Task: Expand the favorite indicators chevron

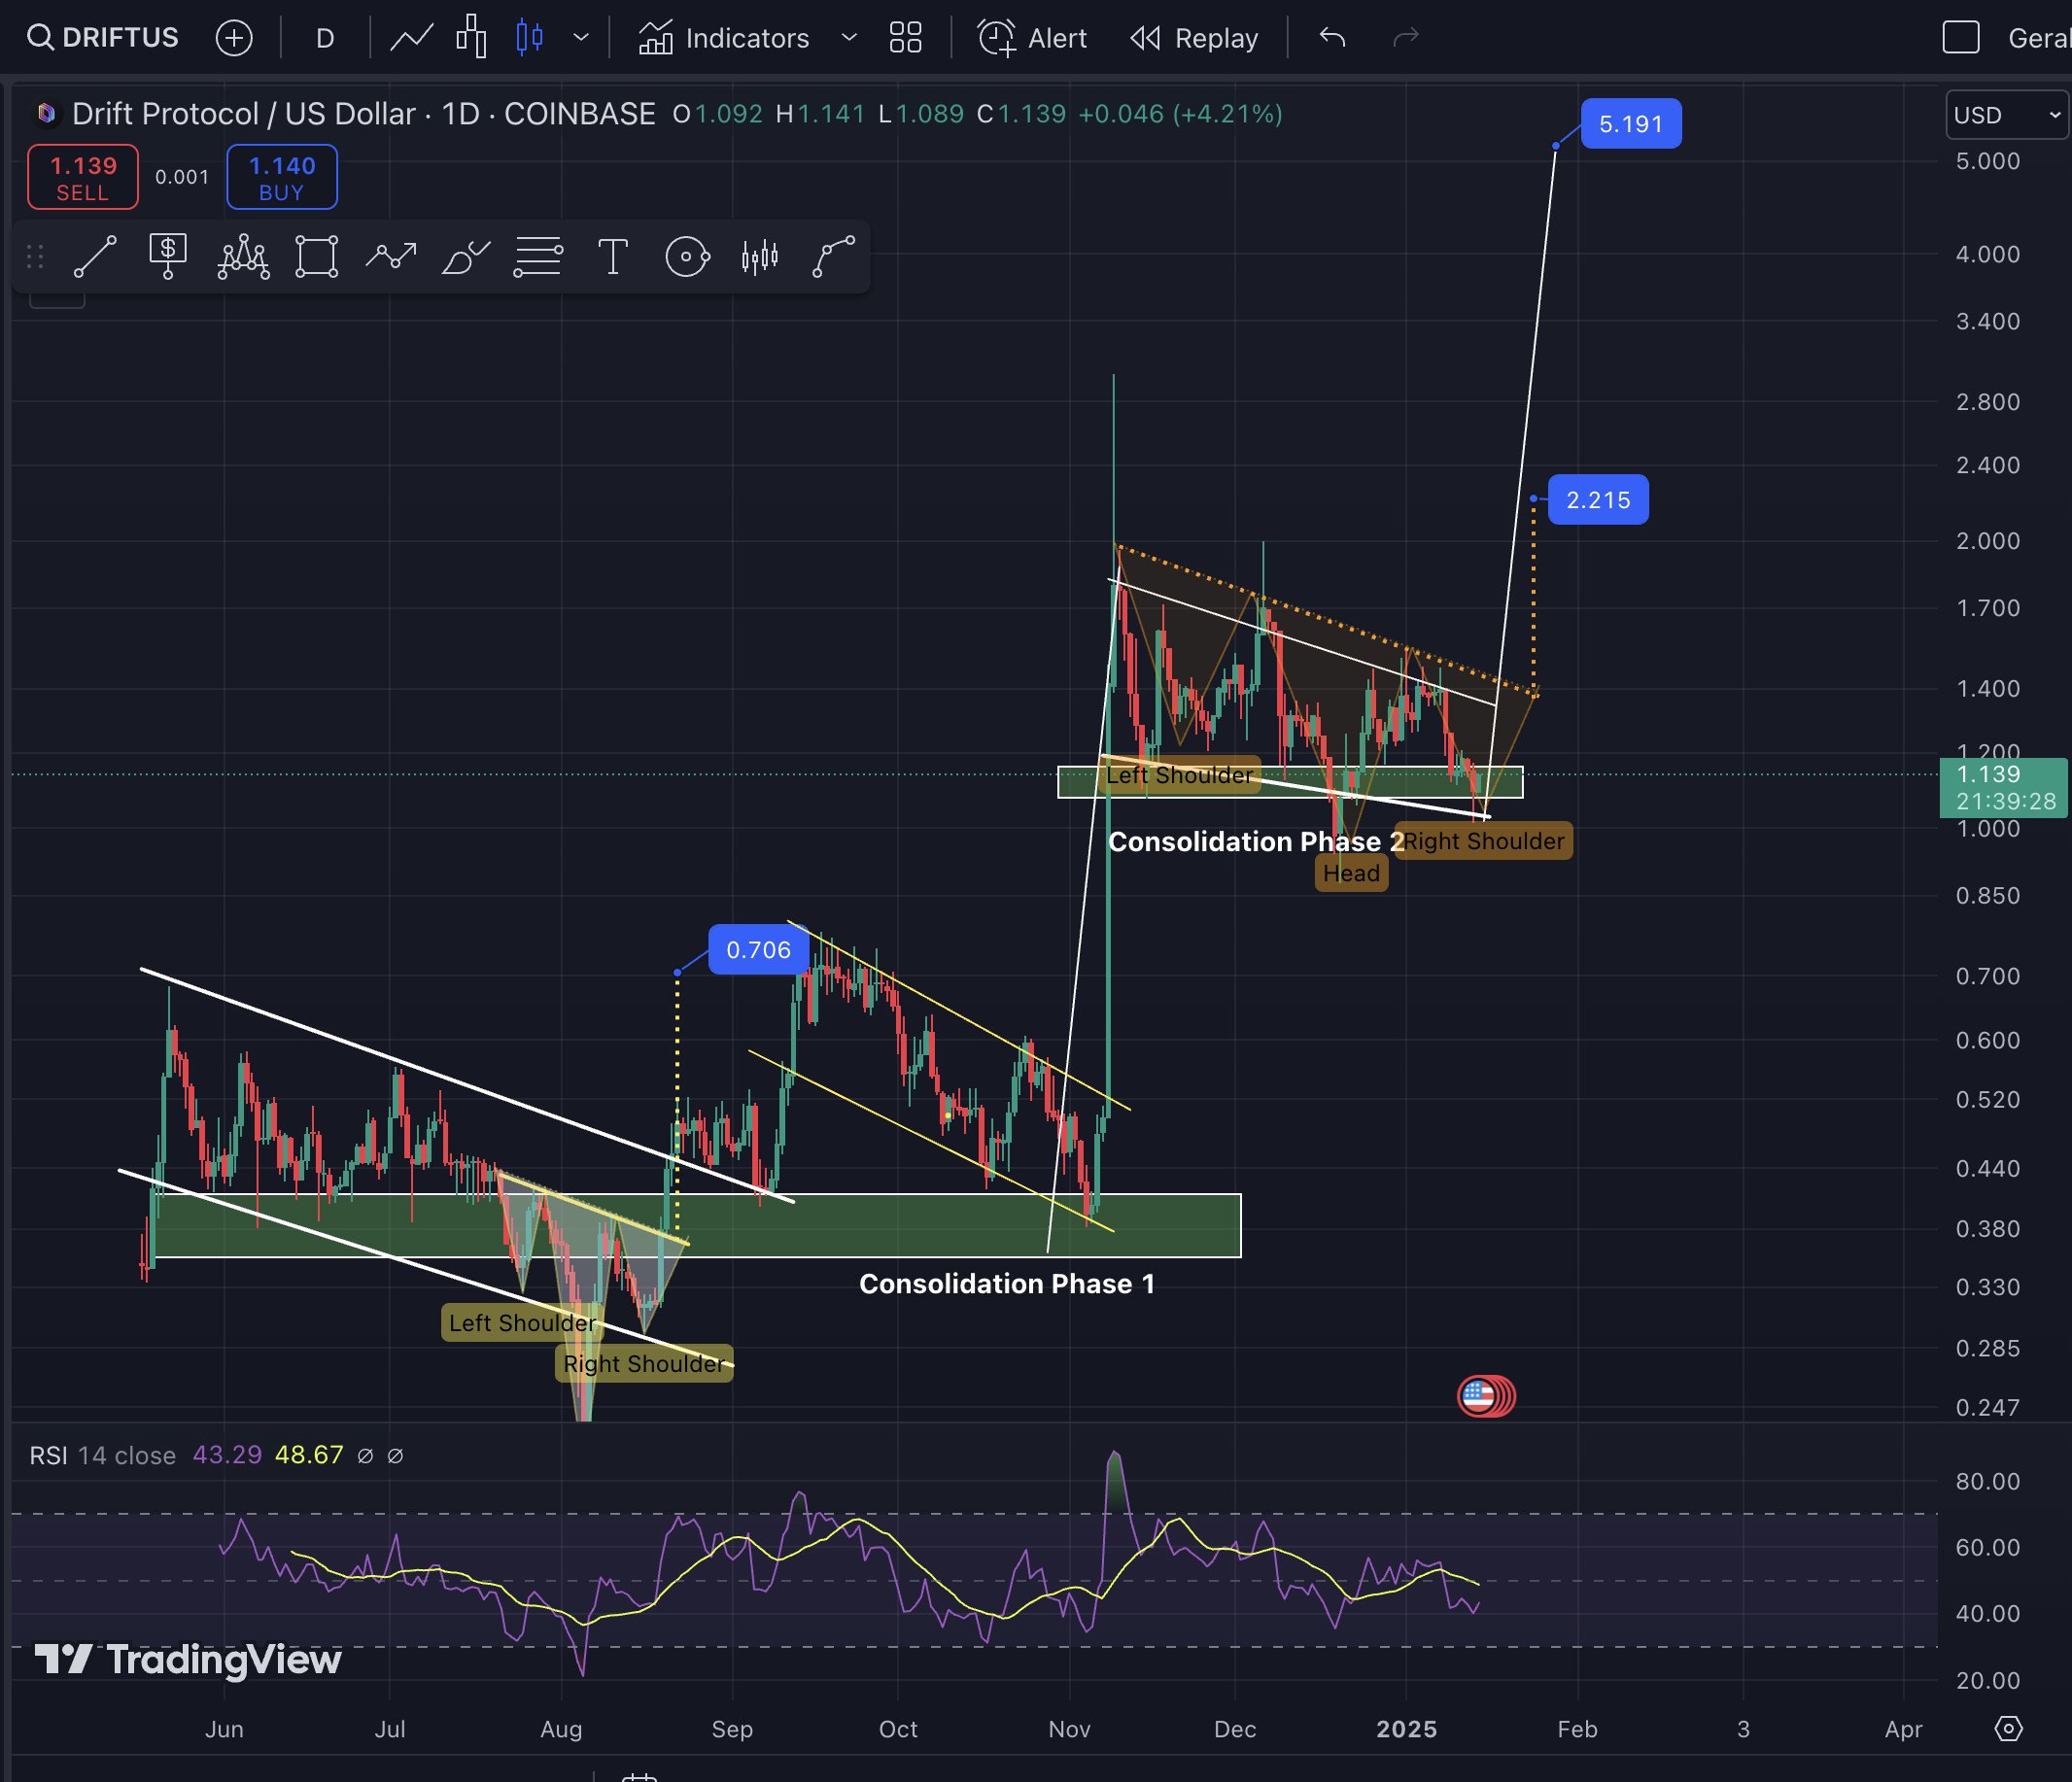Action: coord(849,38)
